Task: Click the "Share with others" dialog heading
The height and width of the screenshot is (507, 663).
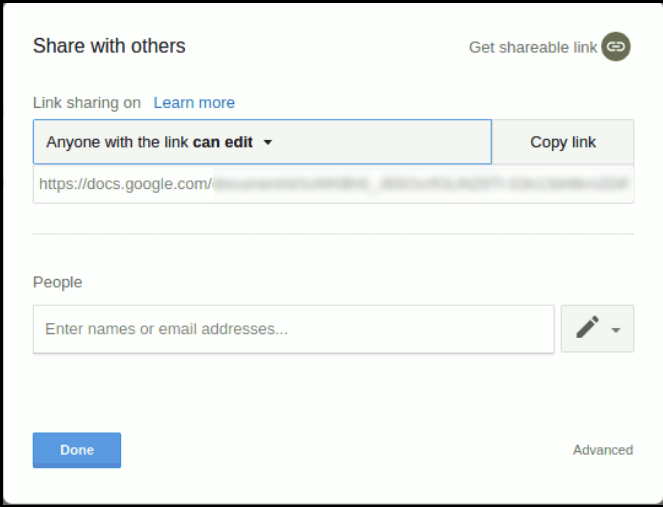Action: click(x=109, y=46)
